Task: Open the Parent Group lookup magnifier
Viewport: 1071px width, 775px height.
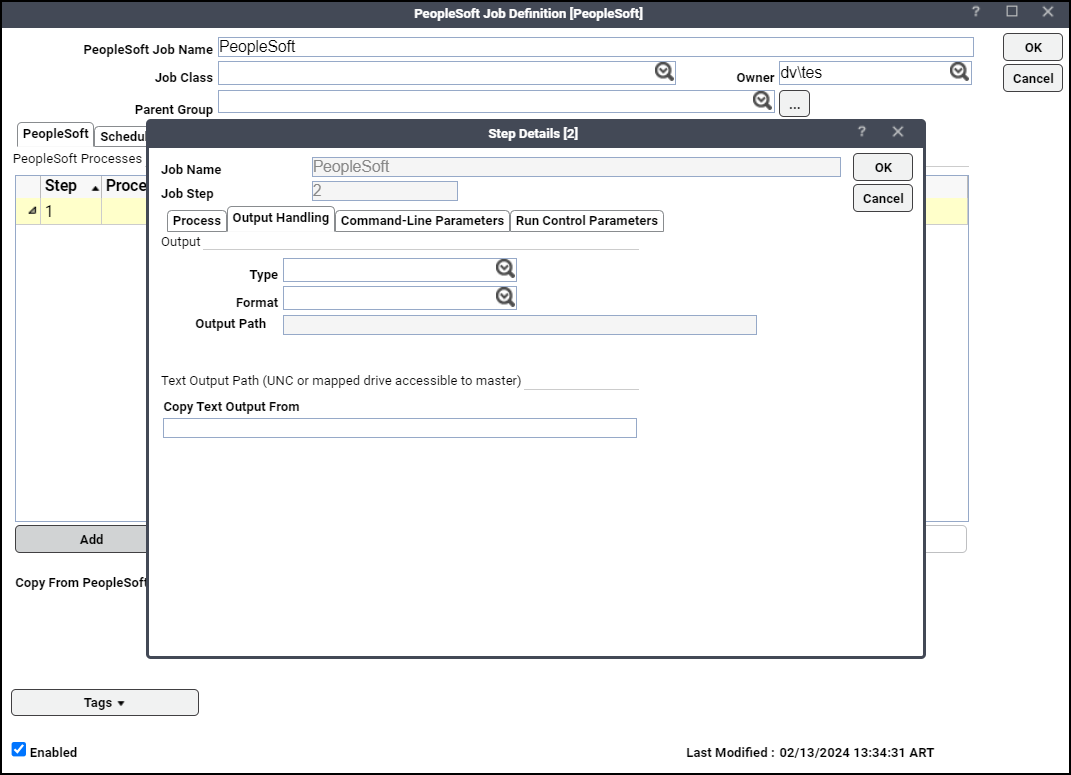Action: [762, 100]
